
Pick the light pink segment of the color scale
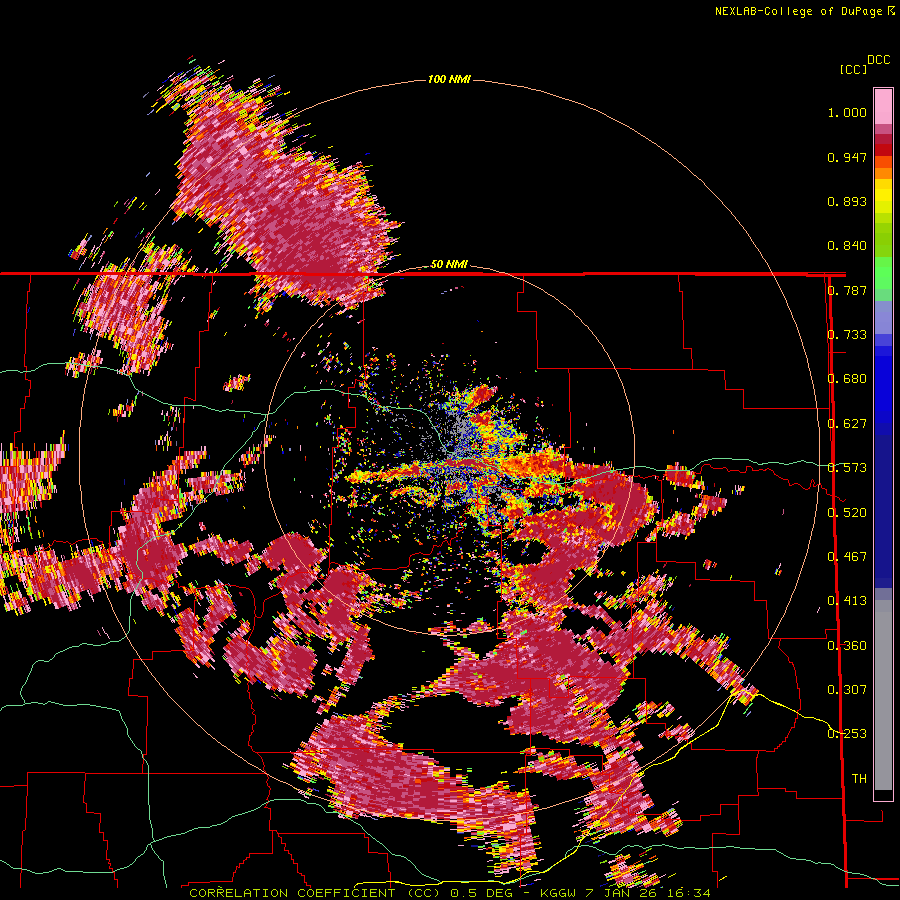coord(883,106)
